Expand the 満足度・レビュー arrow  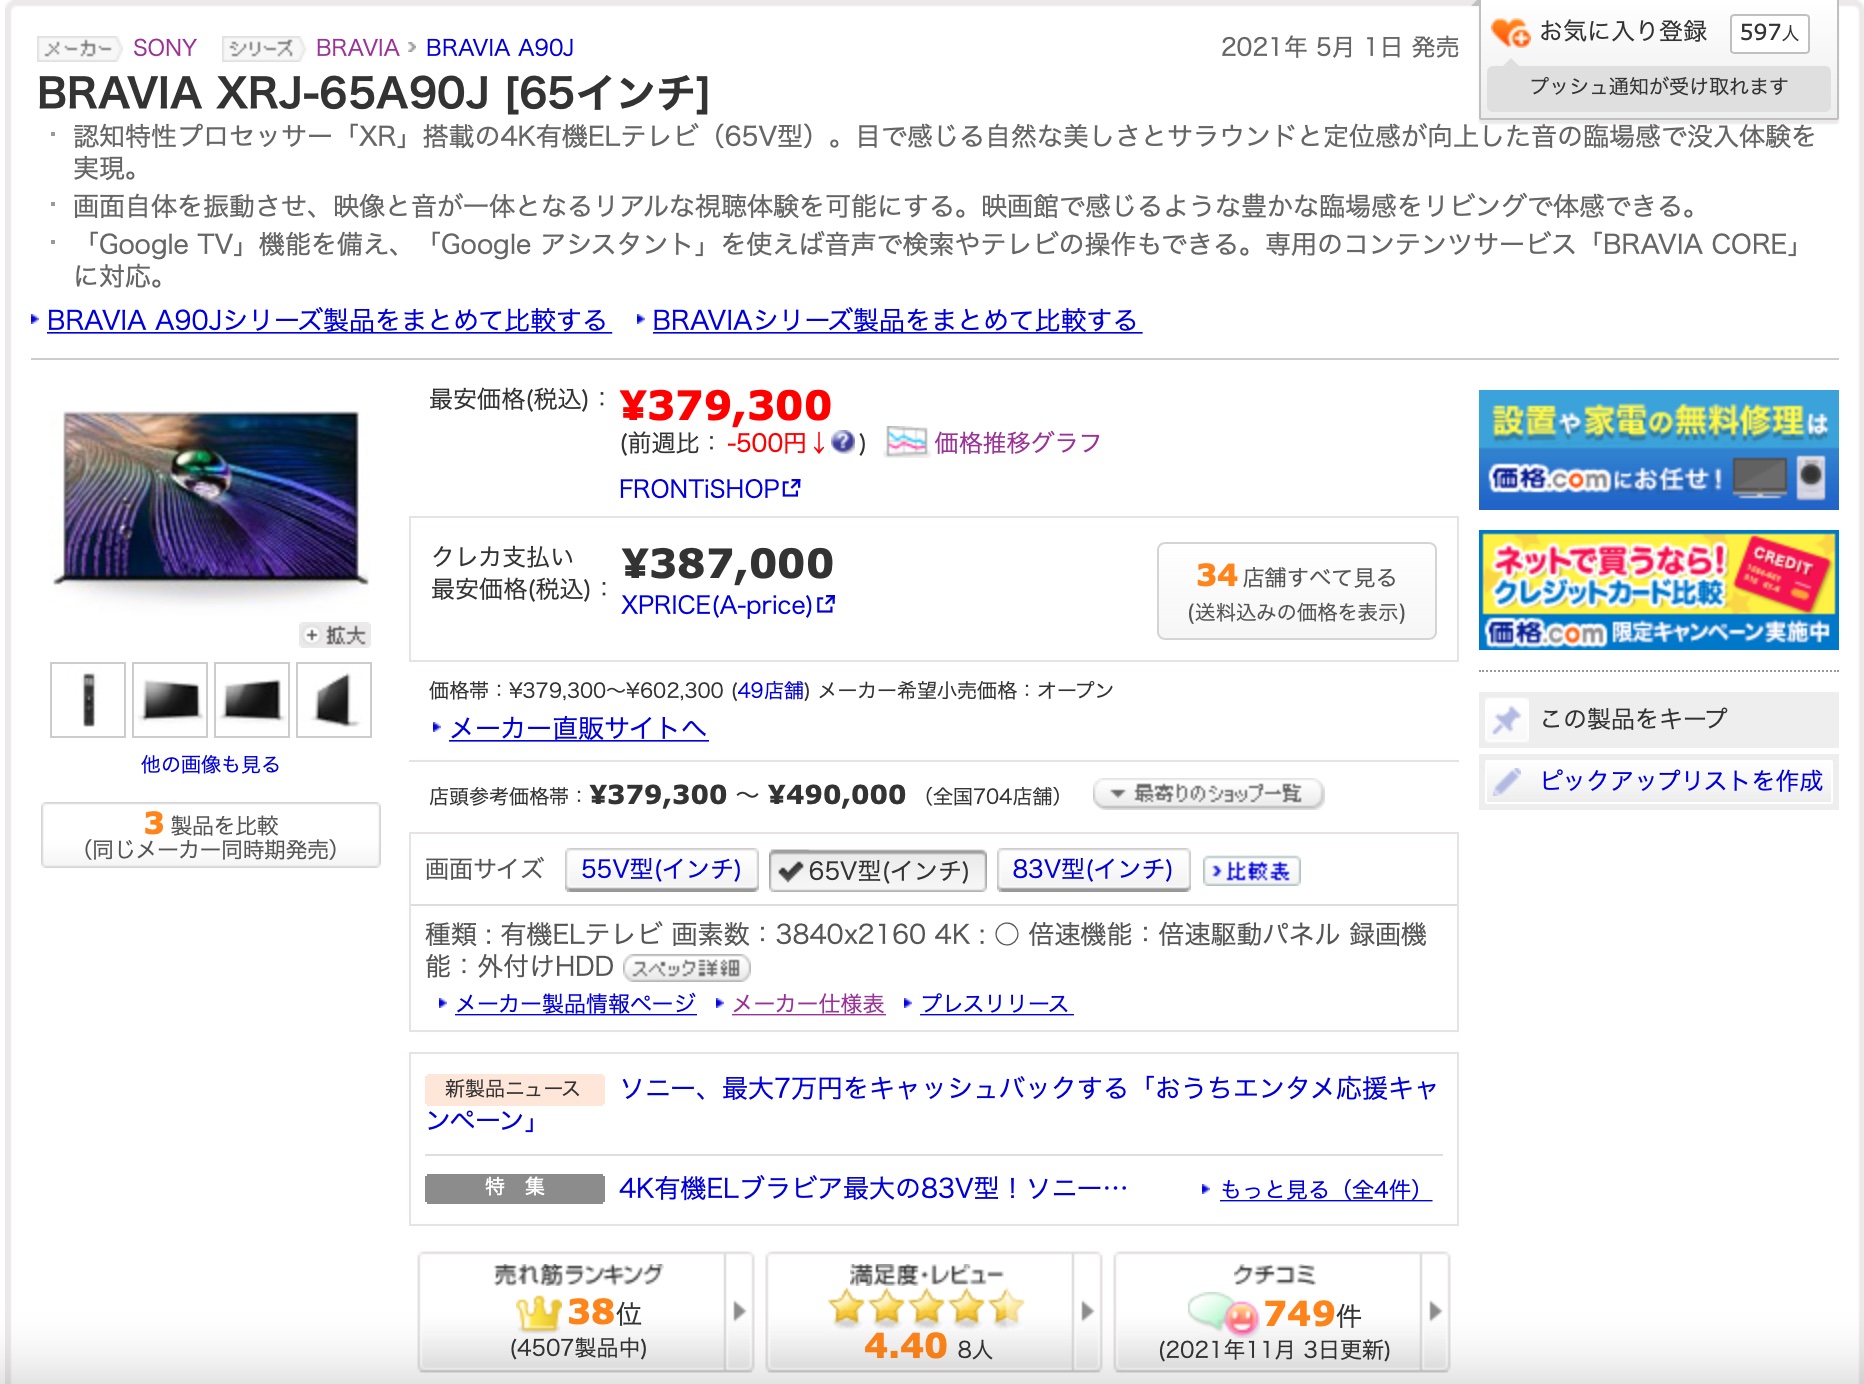pyautogui.click(x=1087, y=1311)
